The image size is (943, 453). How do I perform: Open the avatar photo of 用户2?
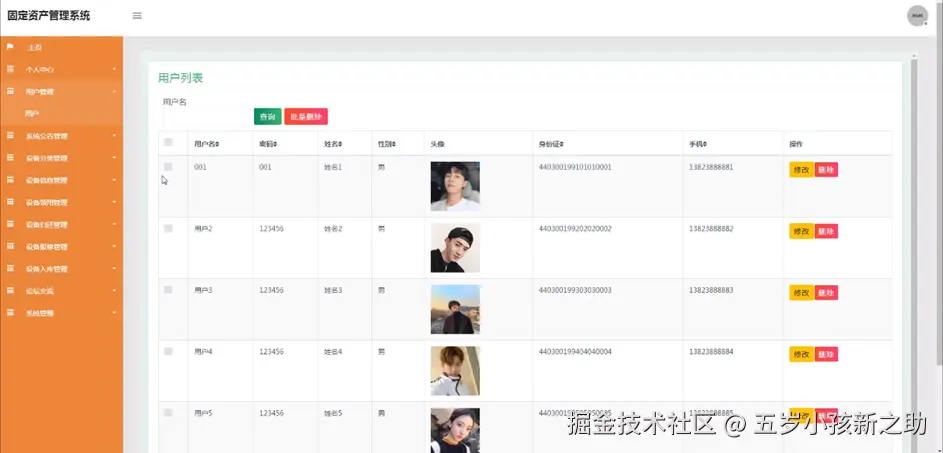(x=455, y=248)
